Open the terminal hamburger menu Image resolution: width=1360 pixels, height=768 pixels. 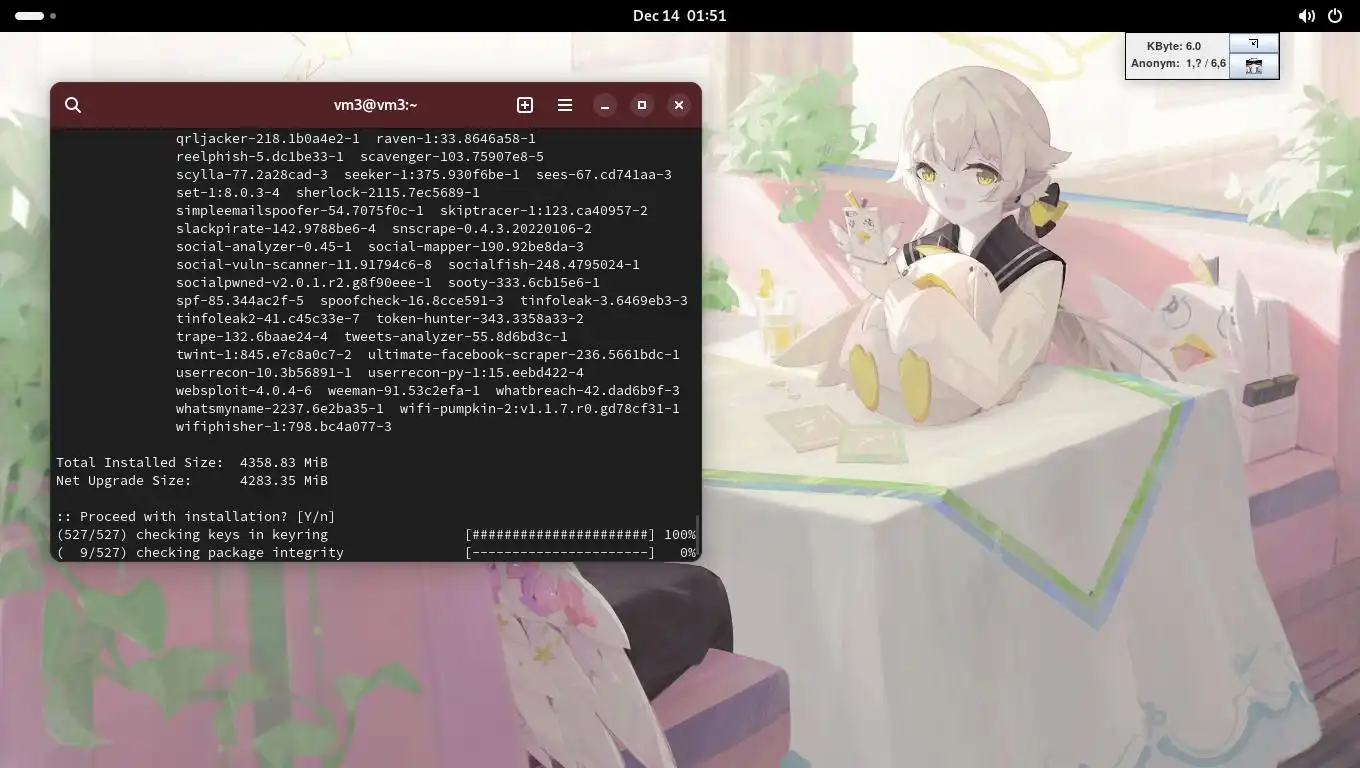(x=565, y=105)
